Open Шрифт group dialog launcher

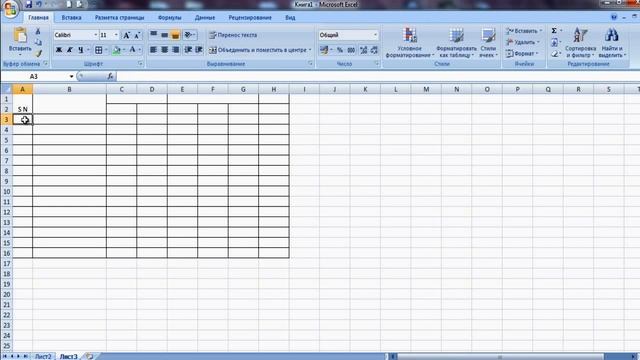(140, 64)
